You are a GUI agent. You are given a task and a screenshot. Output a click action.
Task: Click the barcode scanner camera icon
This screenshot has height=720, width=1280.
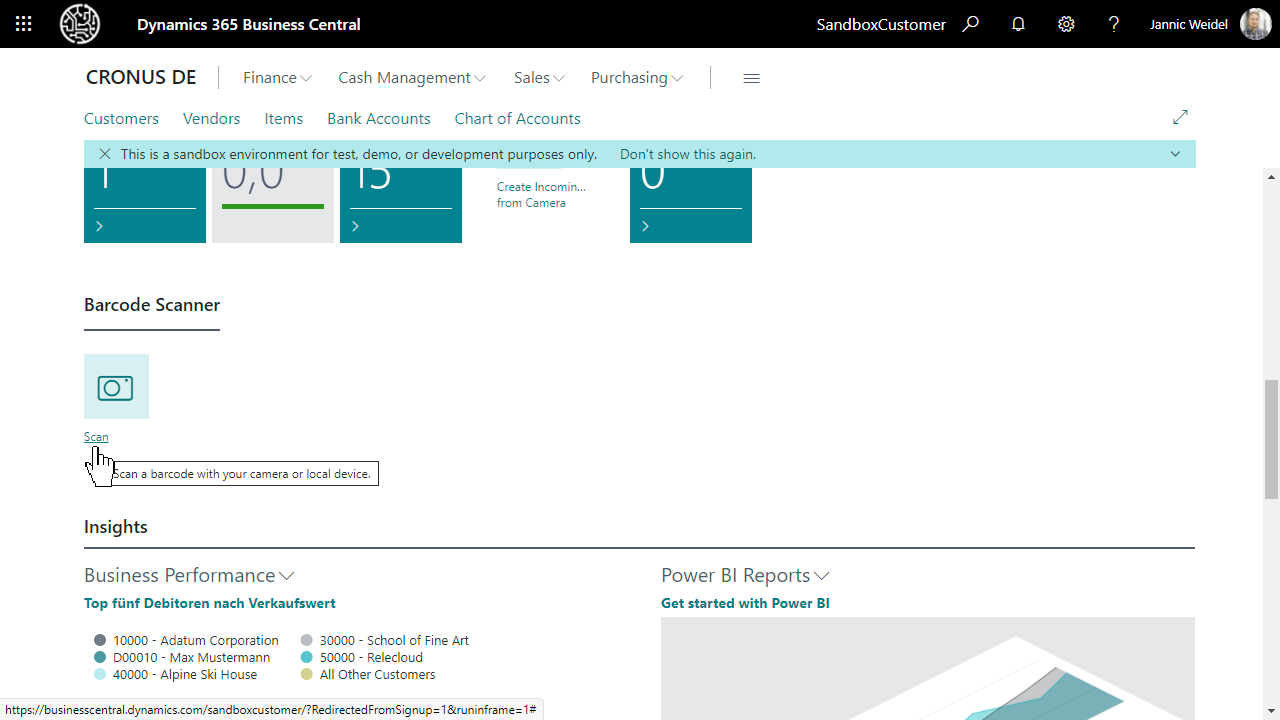115,386
